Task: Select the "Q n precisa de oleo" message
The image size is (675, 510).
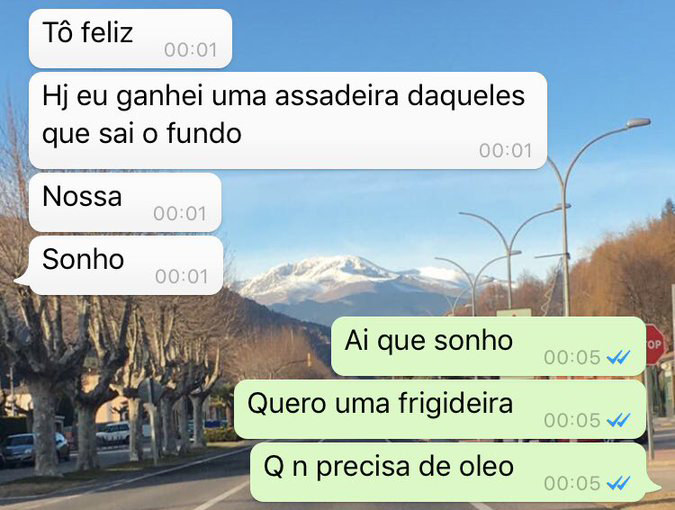Action: pos(455,473)
